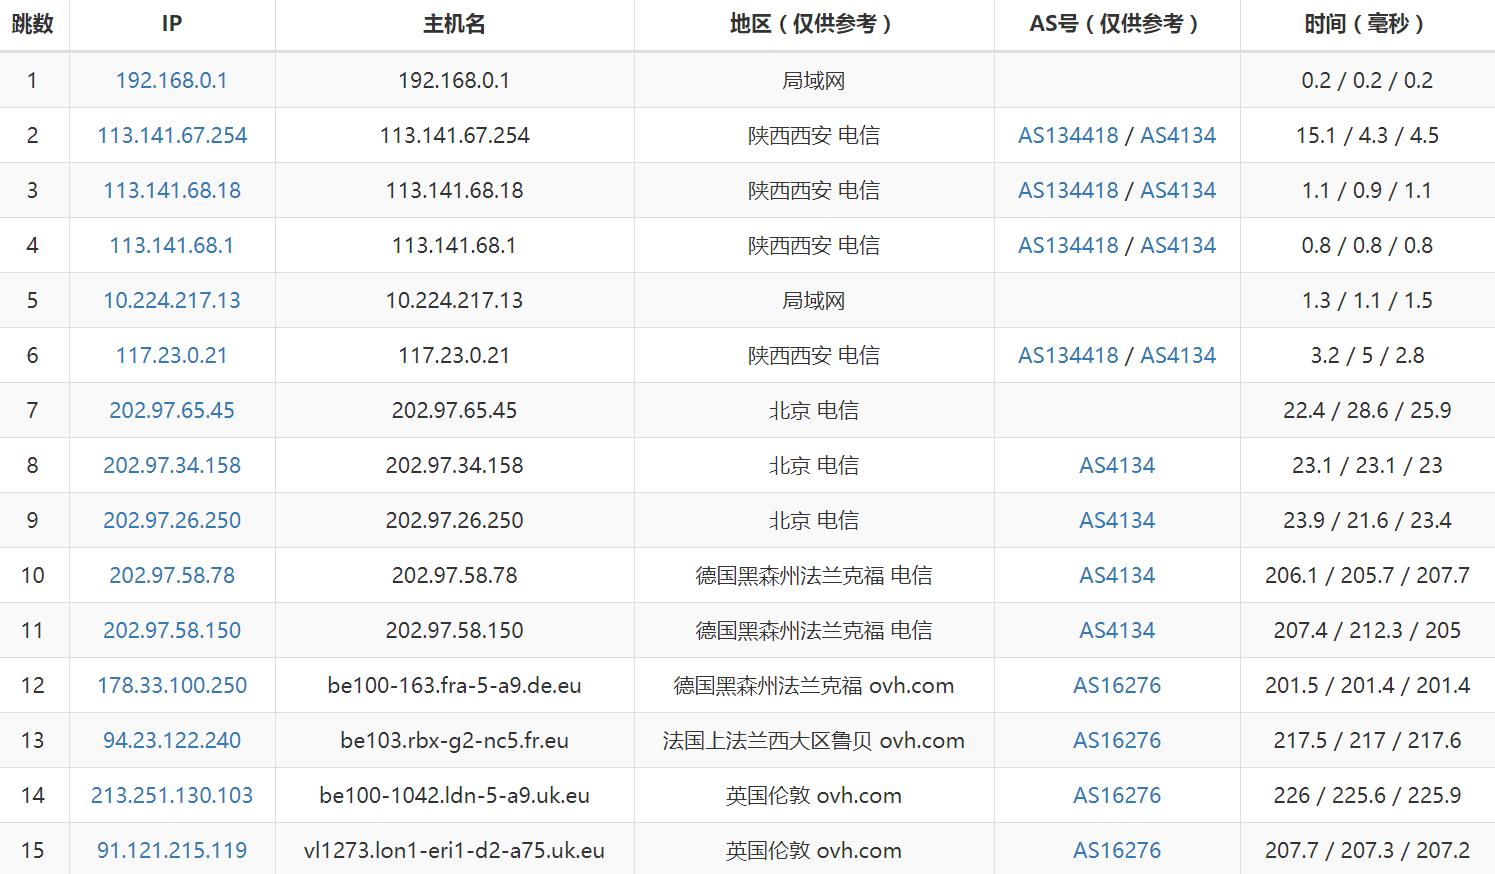
Task: Click AS16276 in the 94.23.122.240 row
Action: pyautogui.click(x=1117, y=740)
